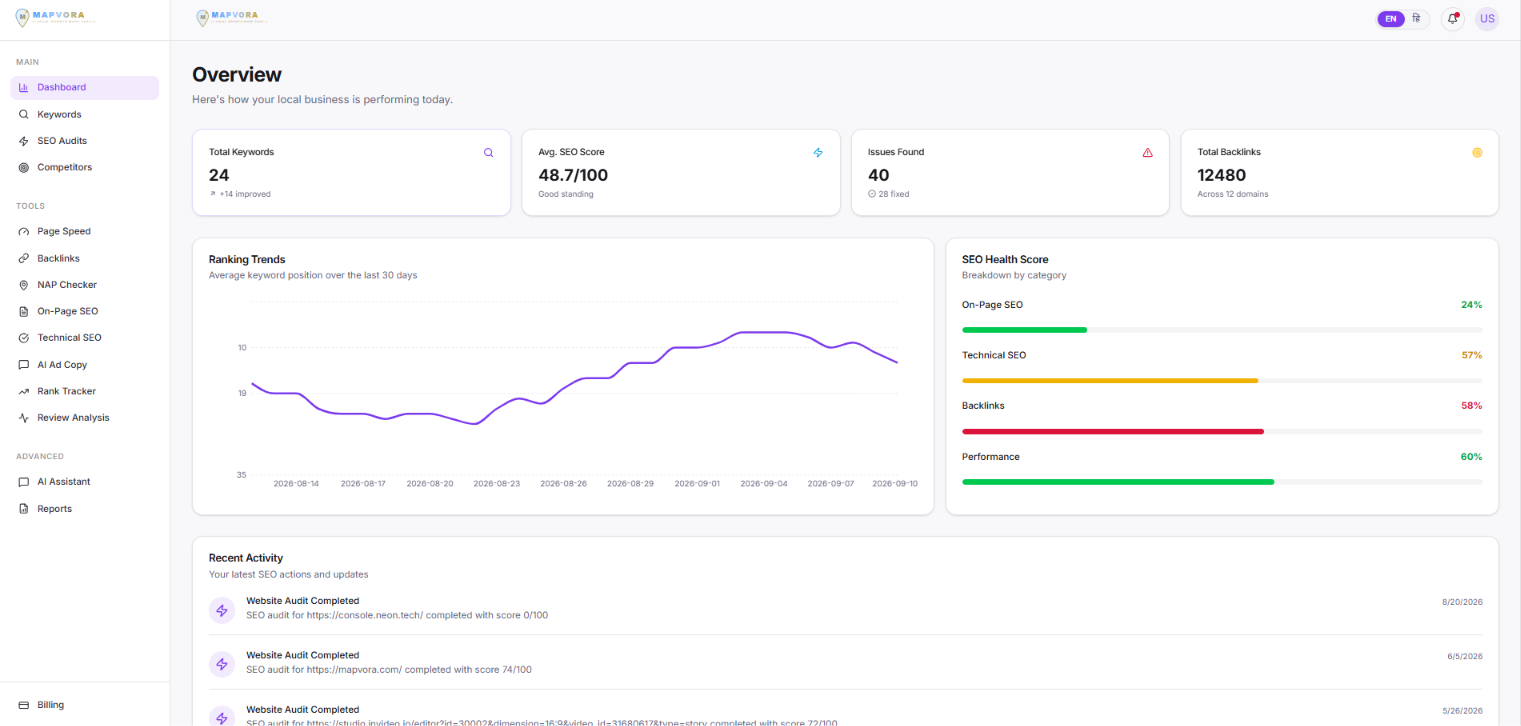Open the Keywords page
The image size is (1521, 726).
coord(85,114)
